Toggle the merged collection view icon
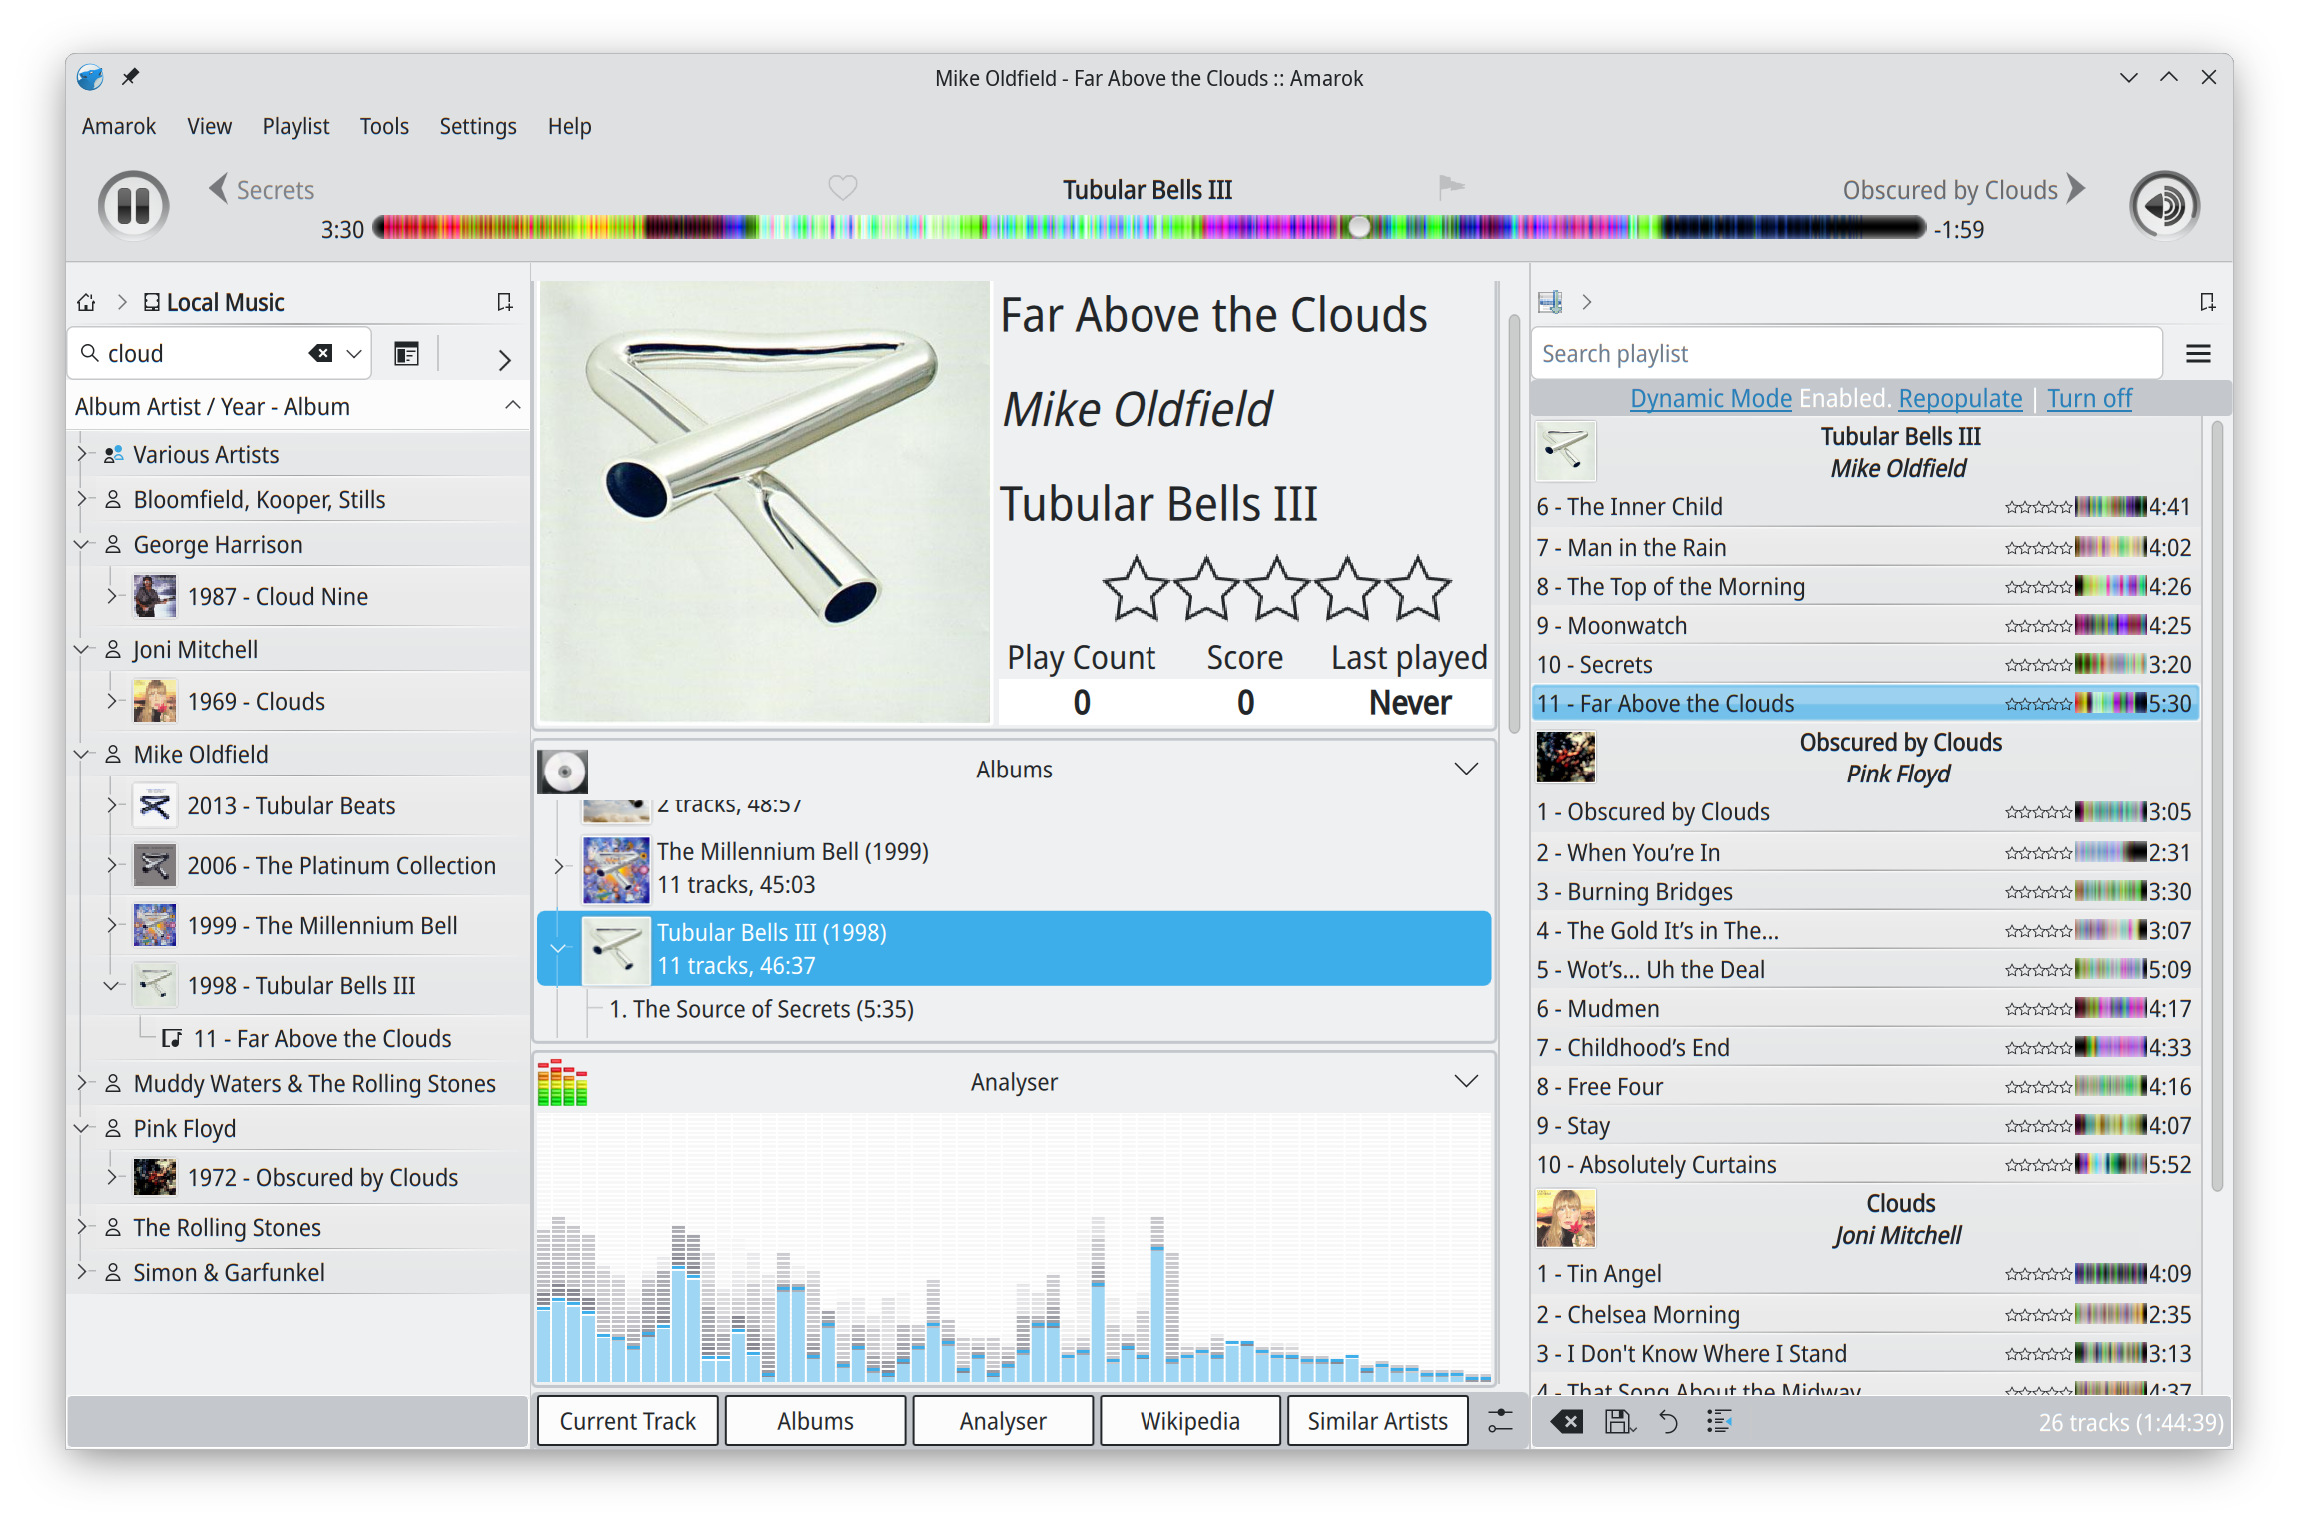 (x=406, y=354)
